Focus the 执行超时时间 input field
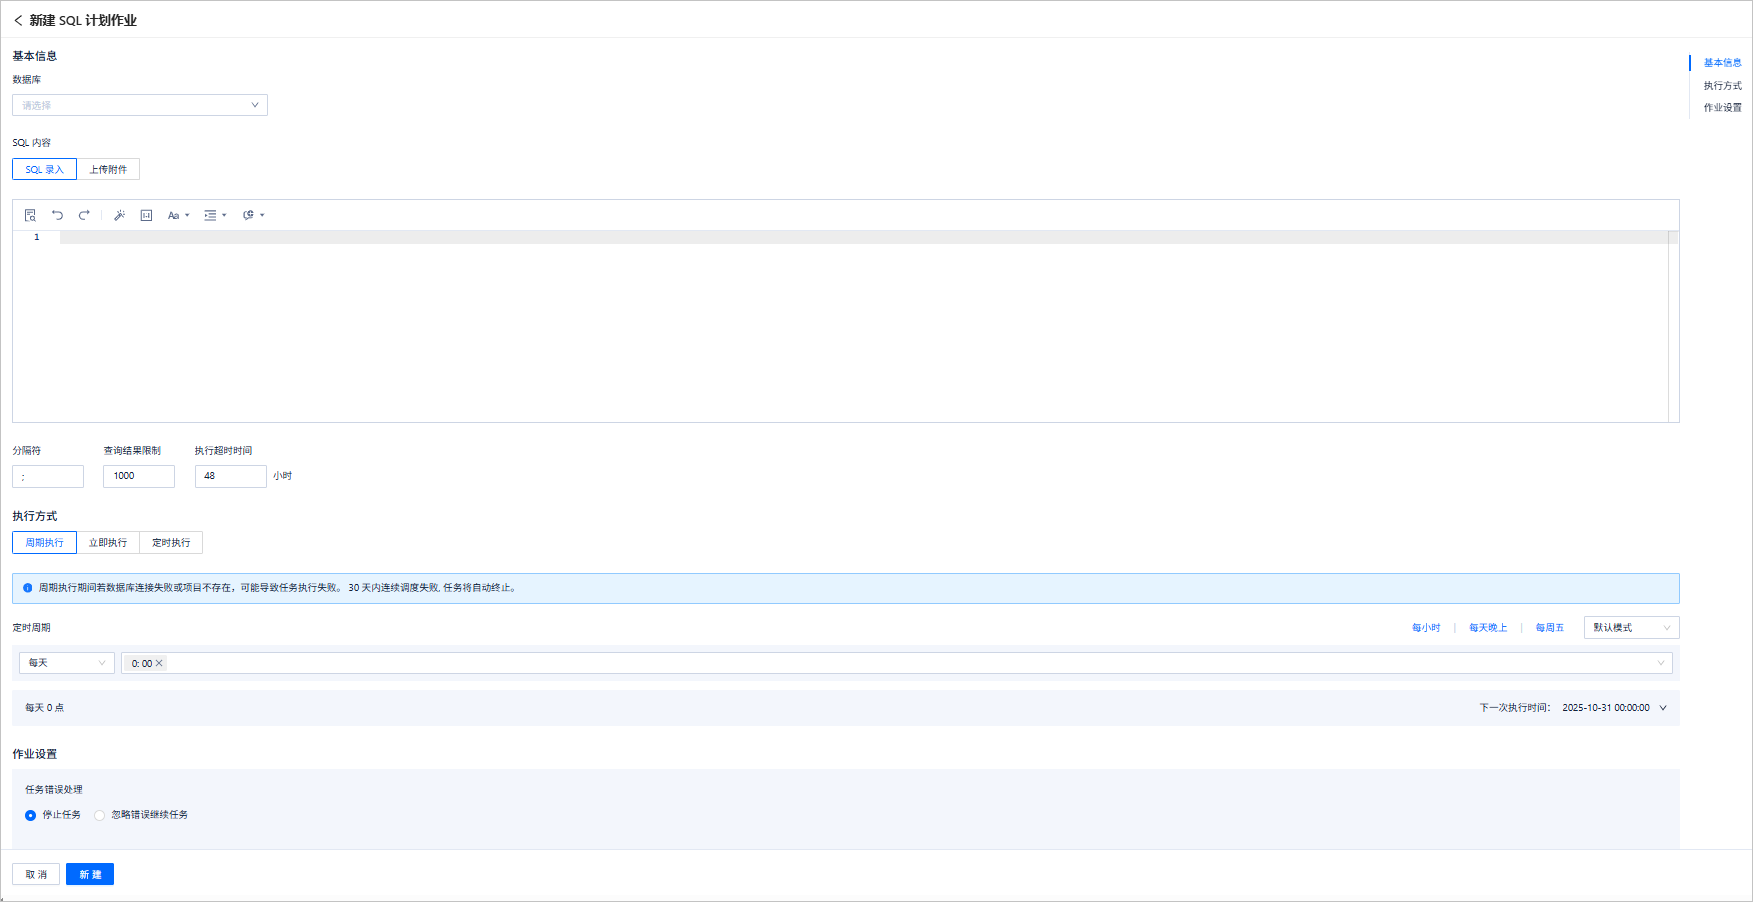The width and height of the screenshot is (1753, 902). coord(231,476)
